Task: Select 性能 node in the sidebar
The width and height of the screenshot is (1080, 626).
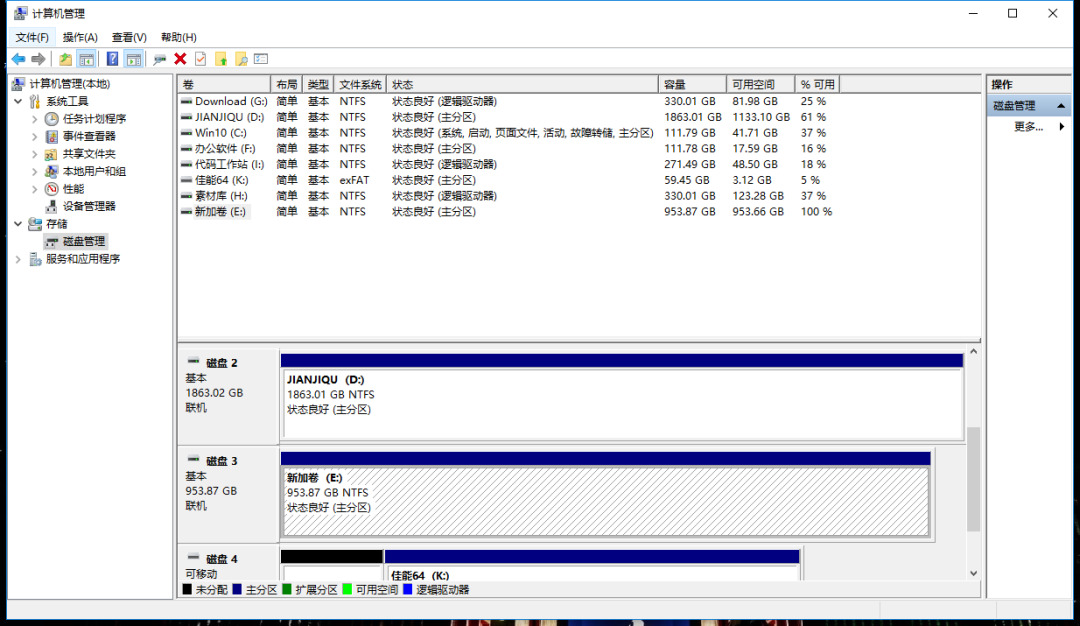Action: 73,189
